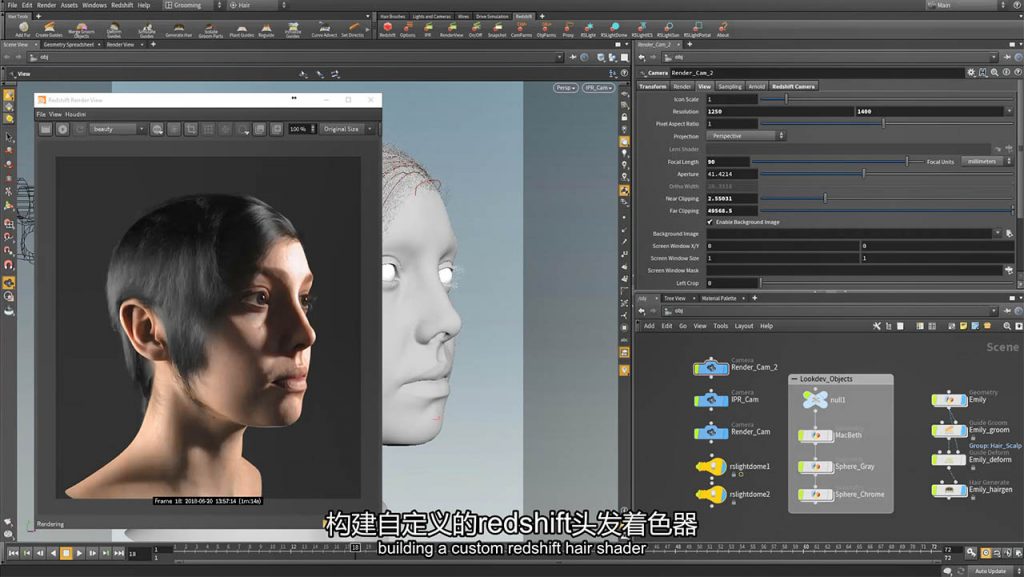The image size is (1024, 577).
Task: Click the Reguide shelf tool
Action: pyautogui.click(x=266, y=29)
